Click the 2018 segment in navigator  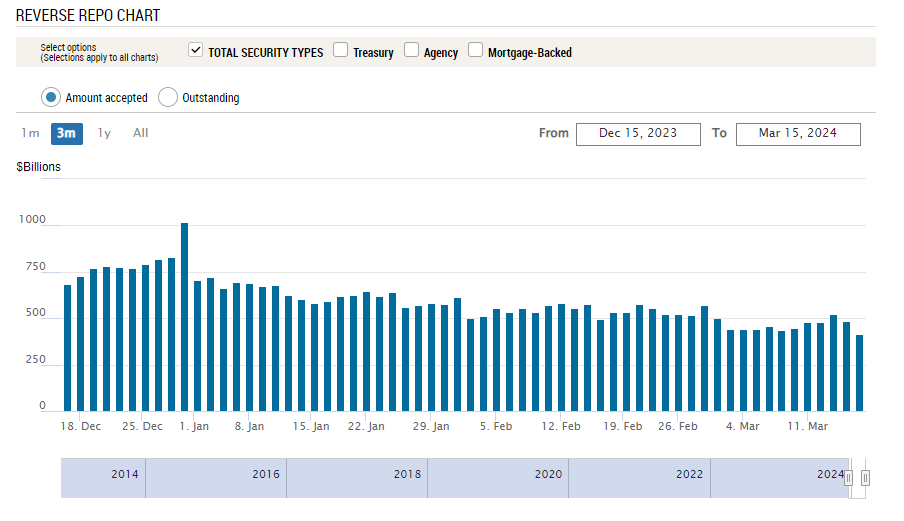point(357,478)
